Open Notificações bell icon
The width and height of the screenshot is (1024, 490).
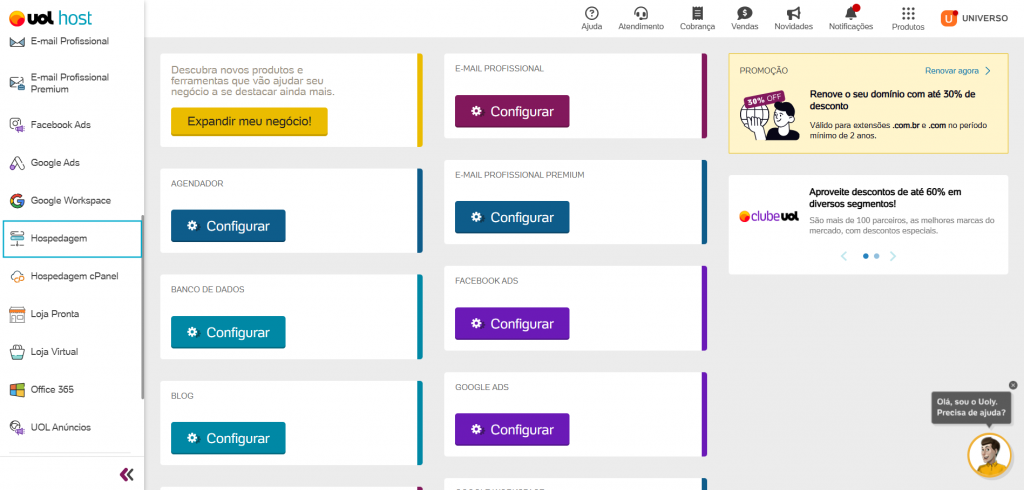coord(851,13)
